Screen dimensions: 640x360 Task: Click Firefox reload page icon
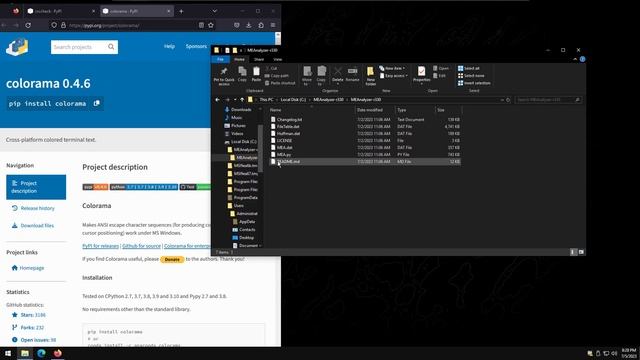click(28, 25)
